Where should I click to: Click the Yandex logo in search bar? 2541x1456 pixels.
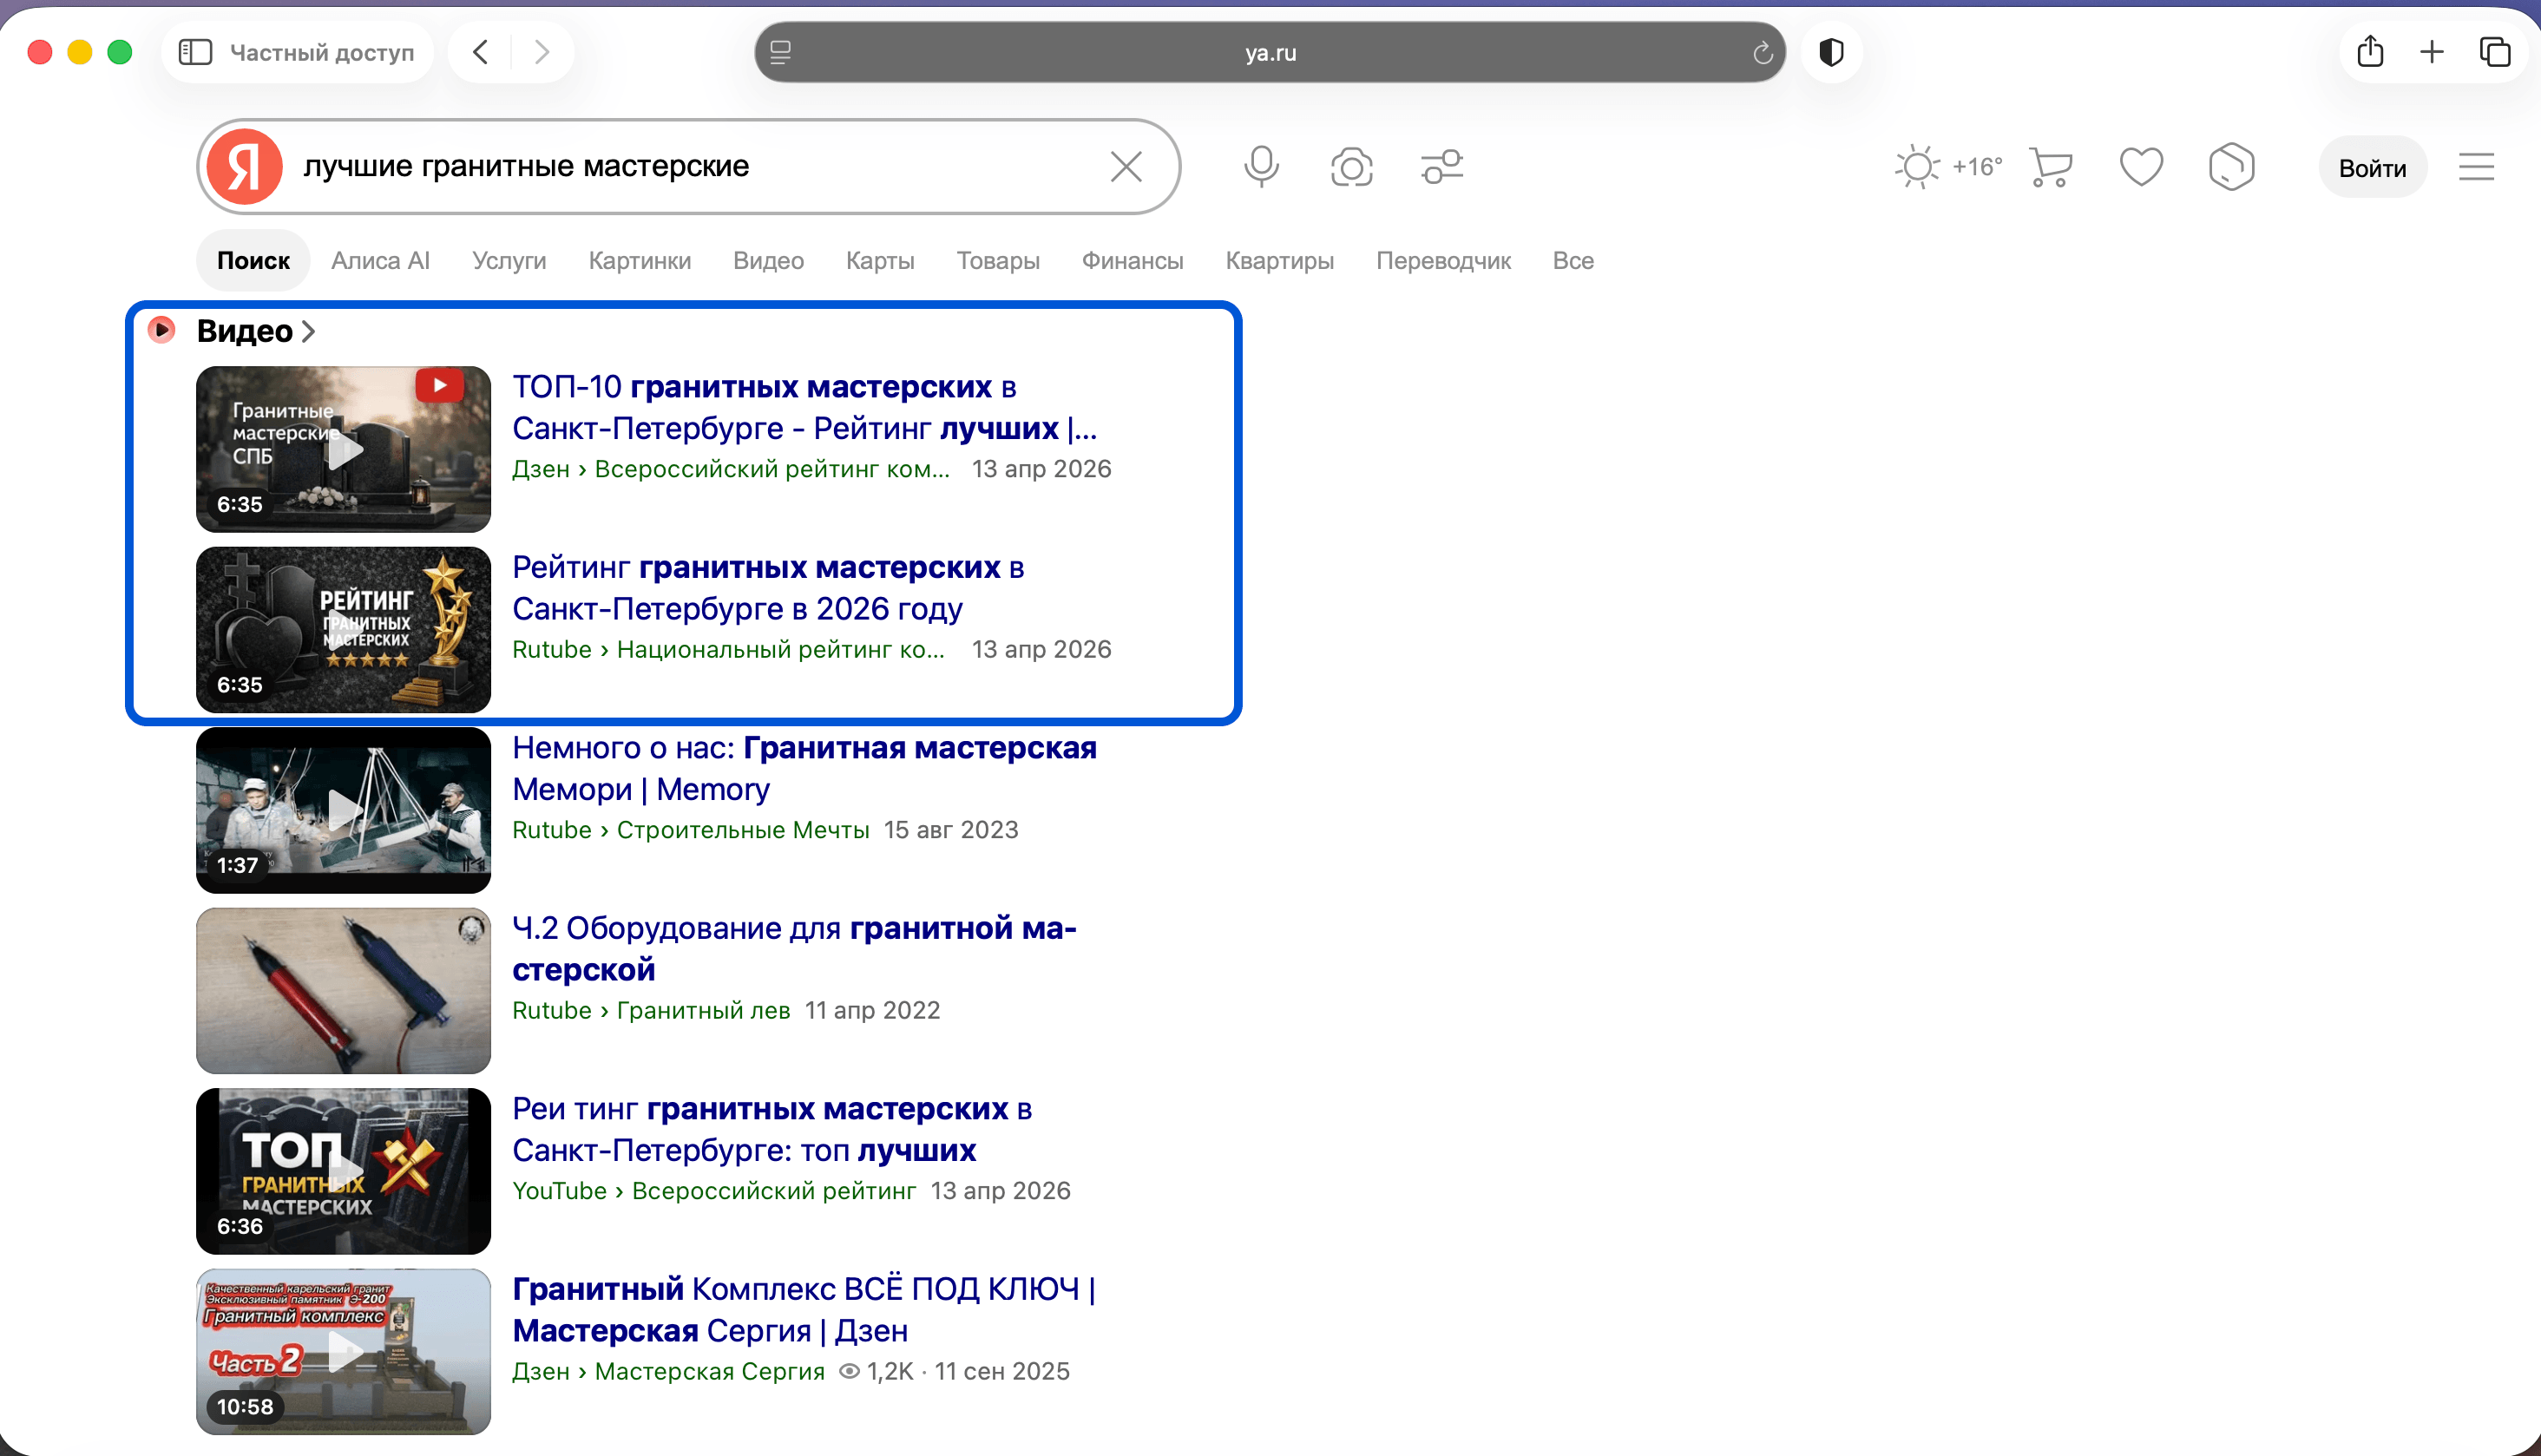[x=244, y=166]
